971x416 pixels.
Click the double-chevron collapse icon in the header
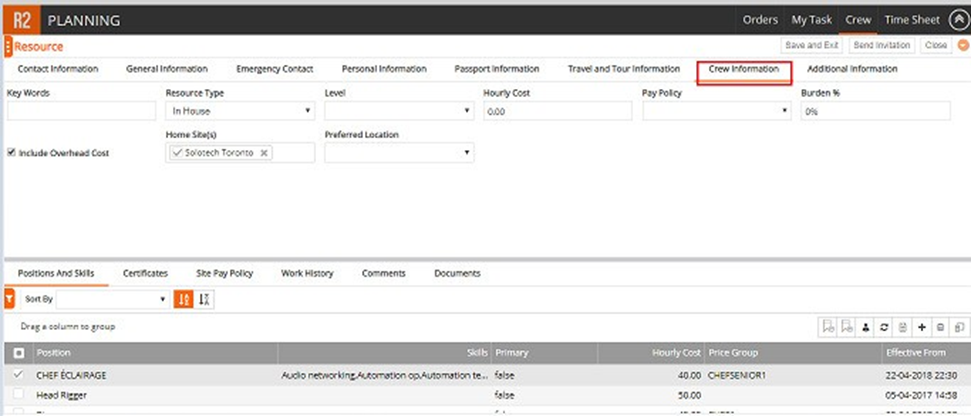(957, 19)
